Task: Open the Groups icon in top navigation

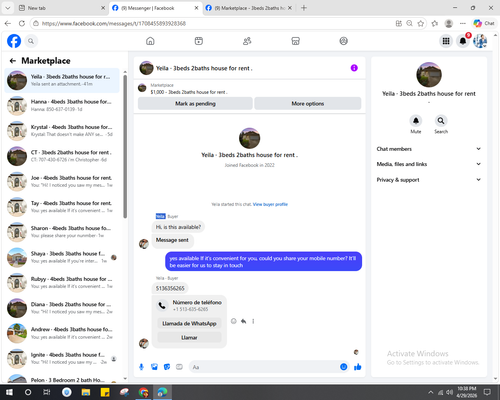Action: (344, 41)
